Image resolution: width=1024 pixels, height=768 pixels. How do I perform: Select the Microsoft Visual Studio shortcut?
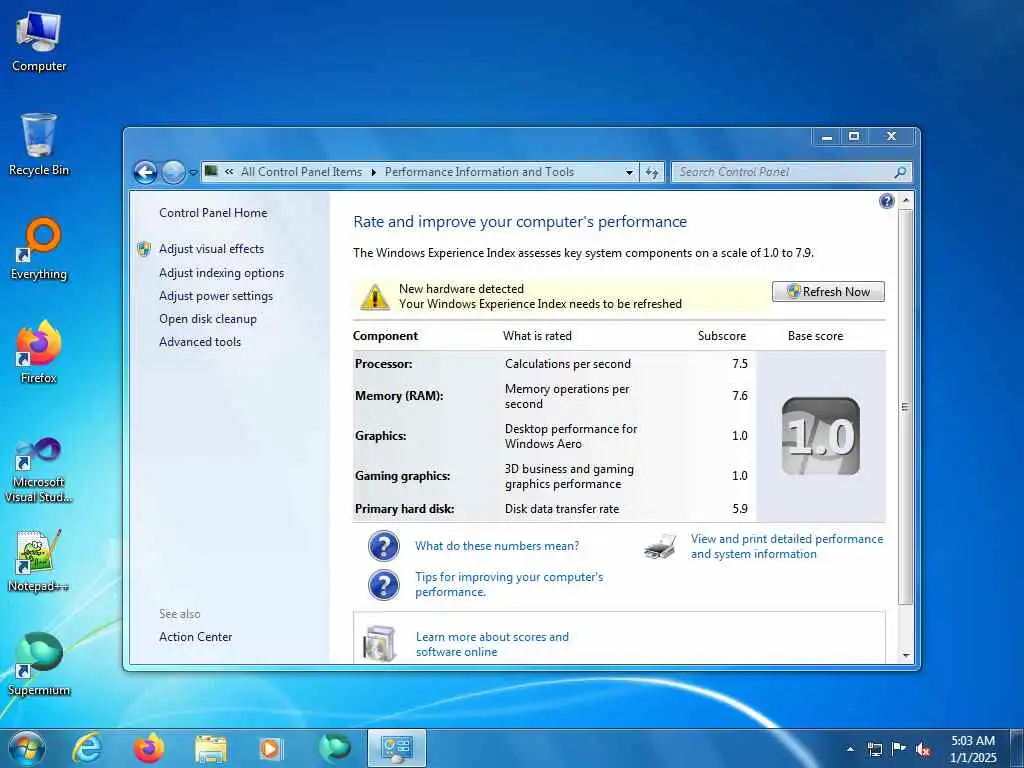click(39, 470)
